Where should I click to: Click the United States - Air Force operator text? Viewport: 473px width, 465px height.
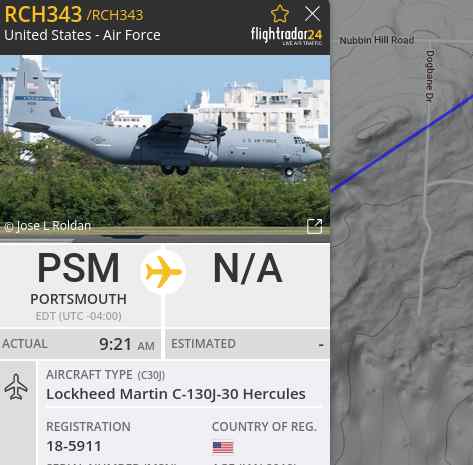click(82, 35)
